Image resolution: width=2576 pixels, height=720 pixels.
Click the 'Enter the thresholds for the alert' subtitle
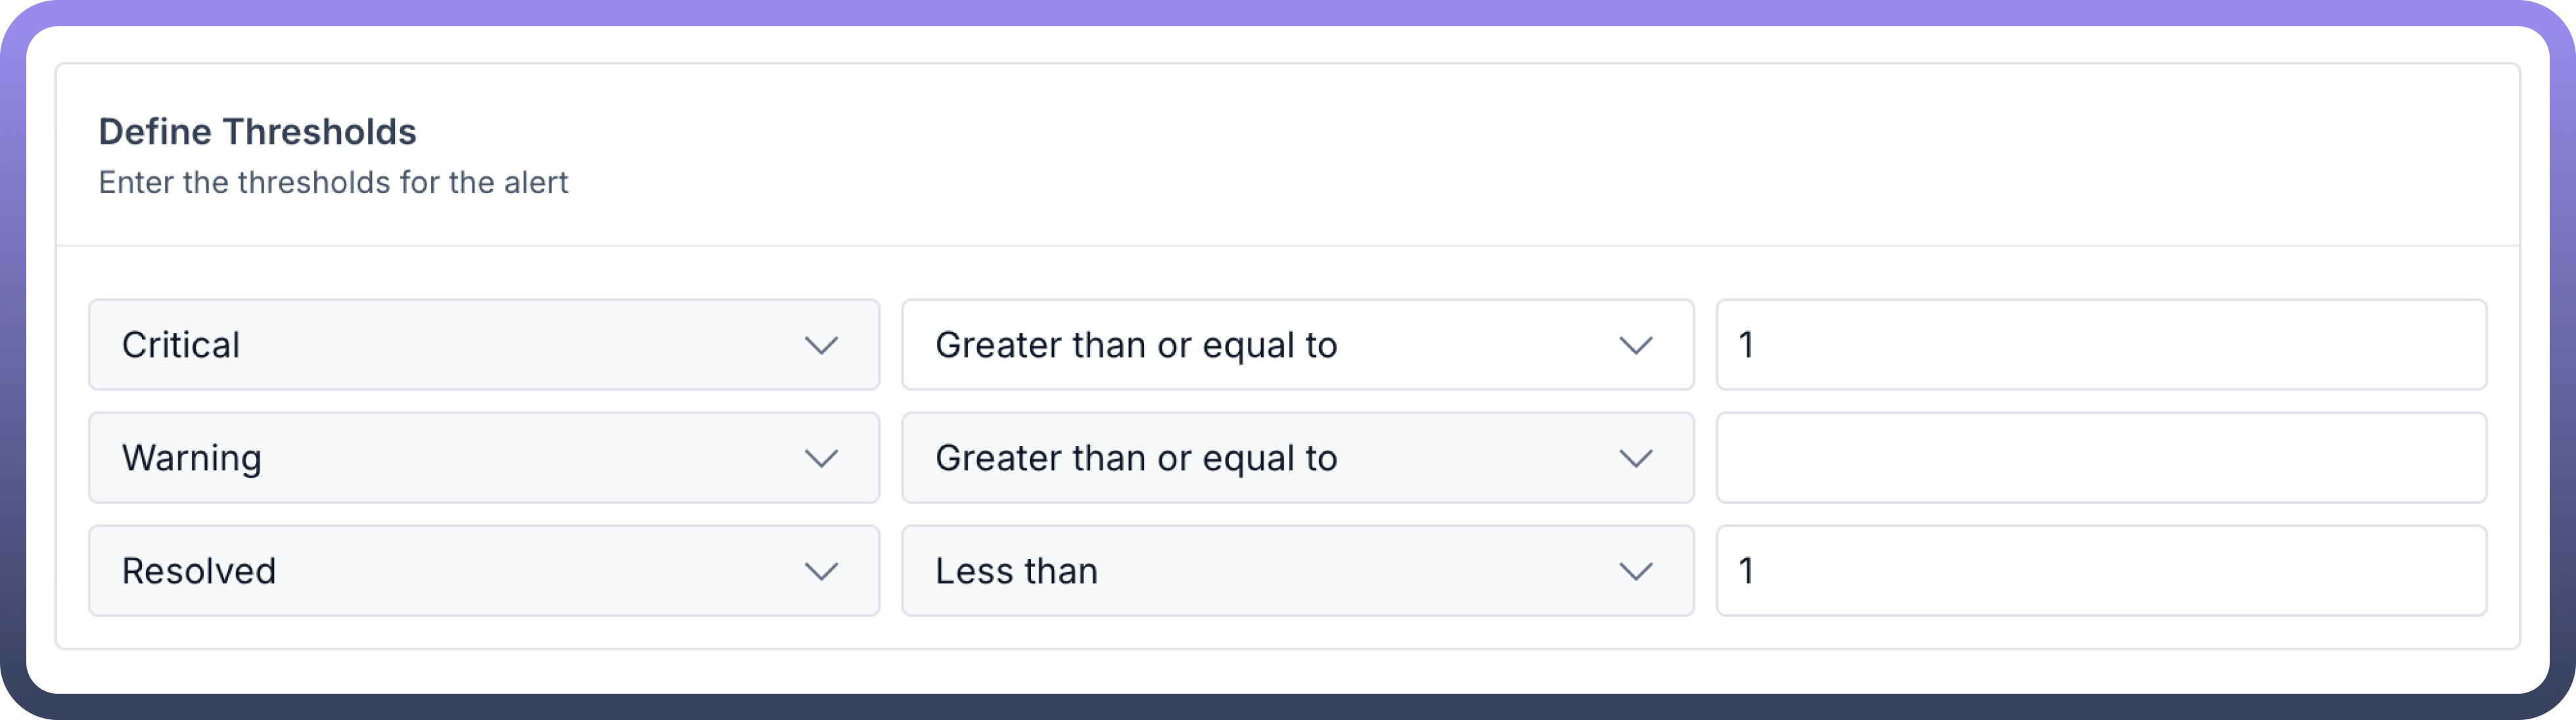tap(333, 183)
